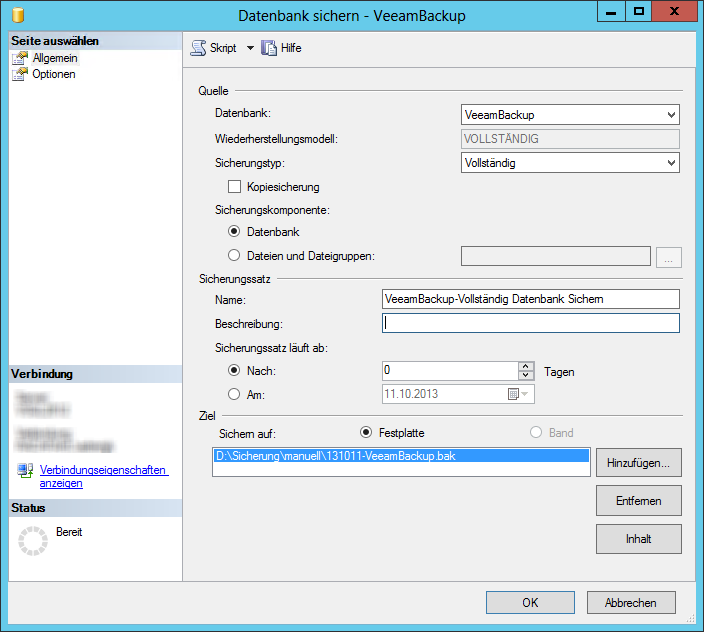Click the Inhalt button
Image resolution: width=704 pixels, height=632 pixels.
[638, 539]
